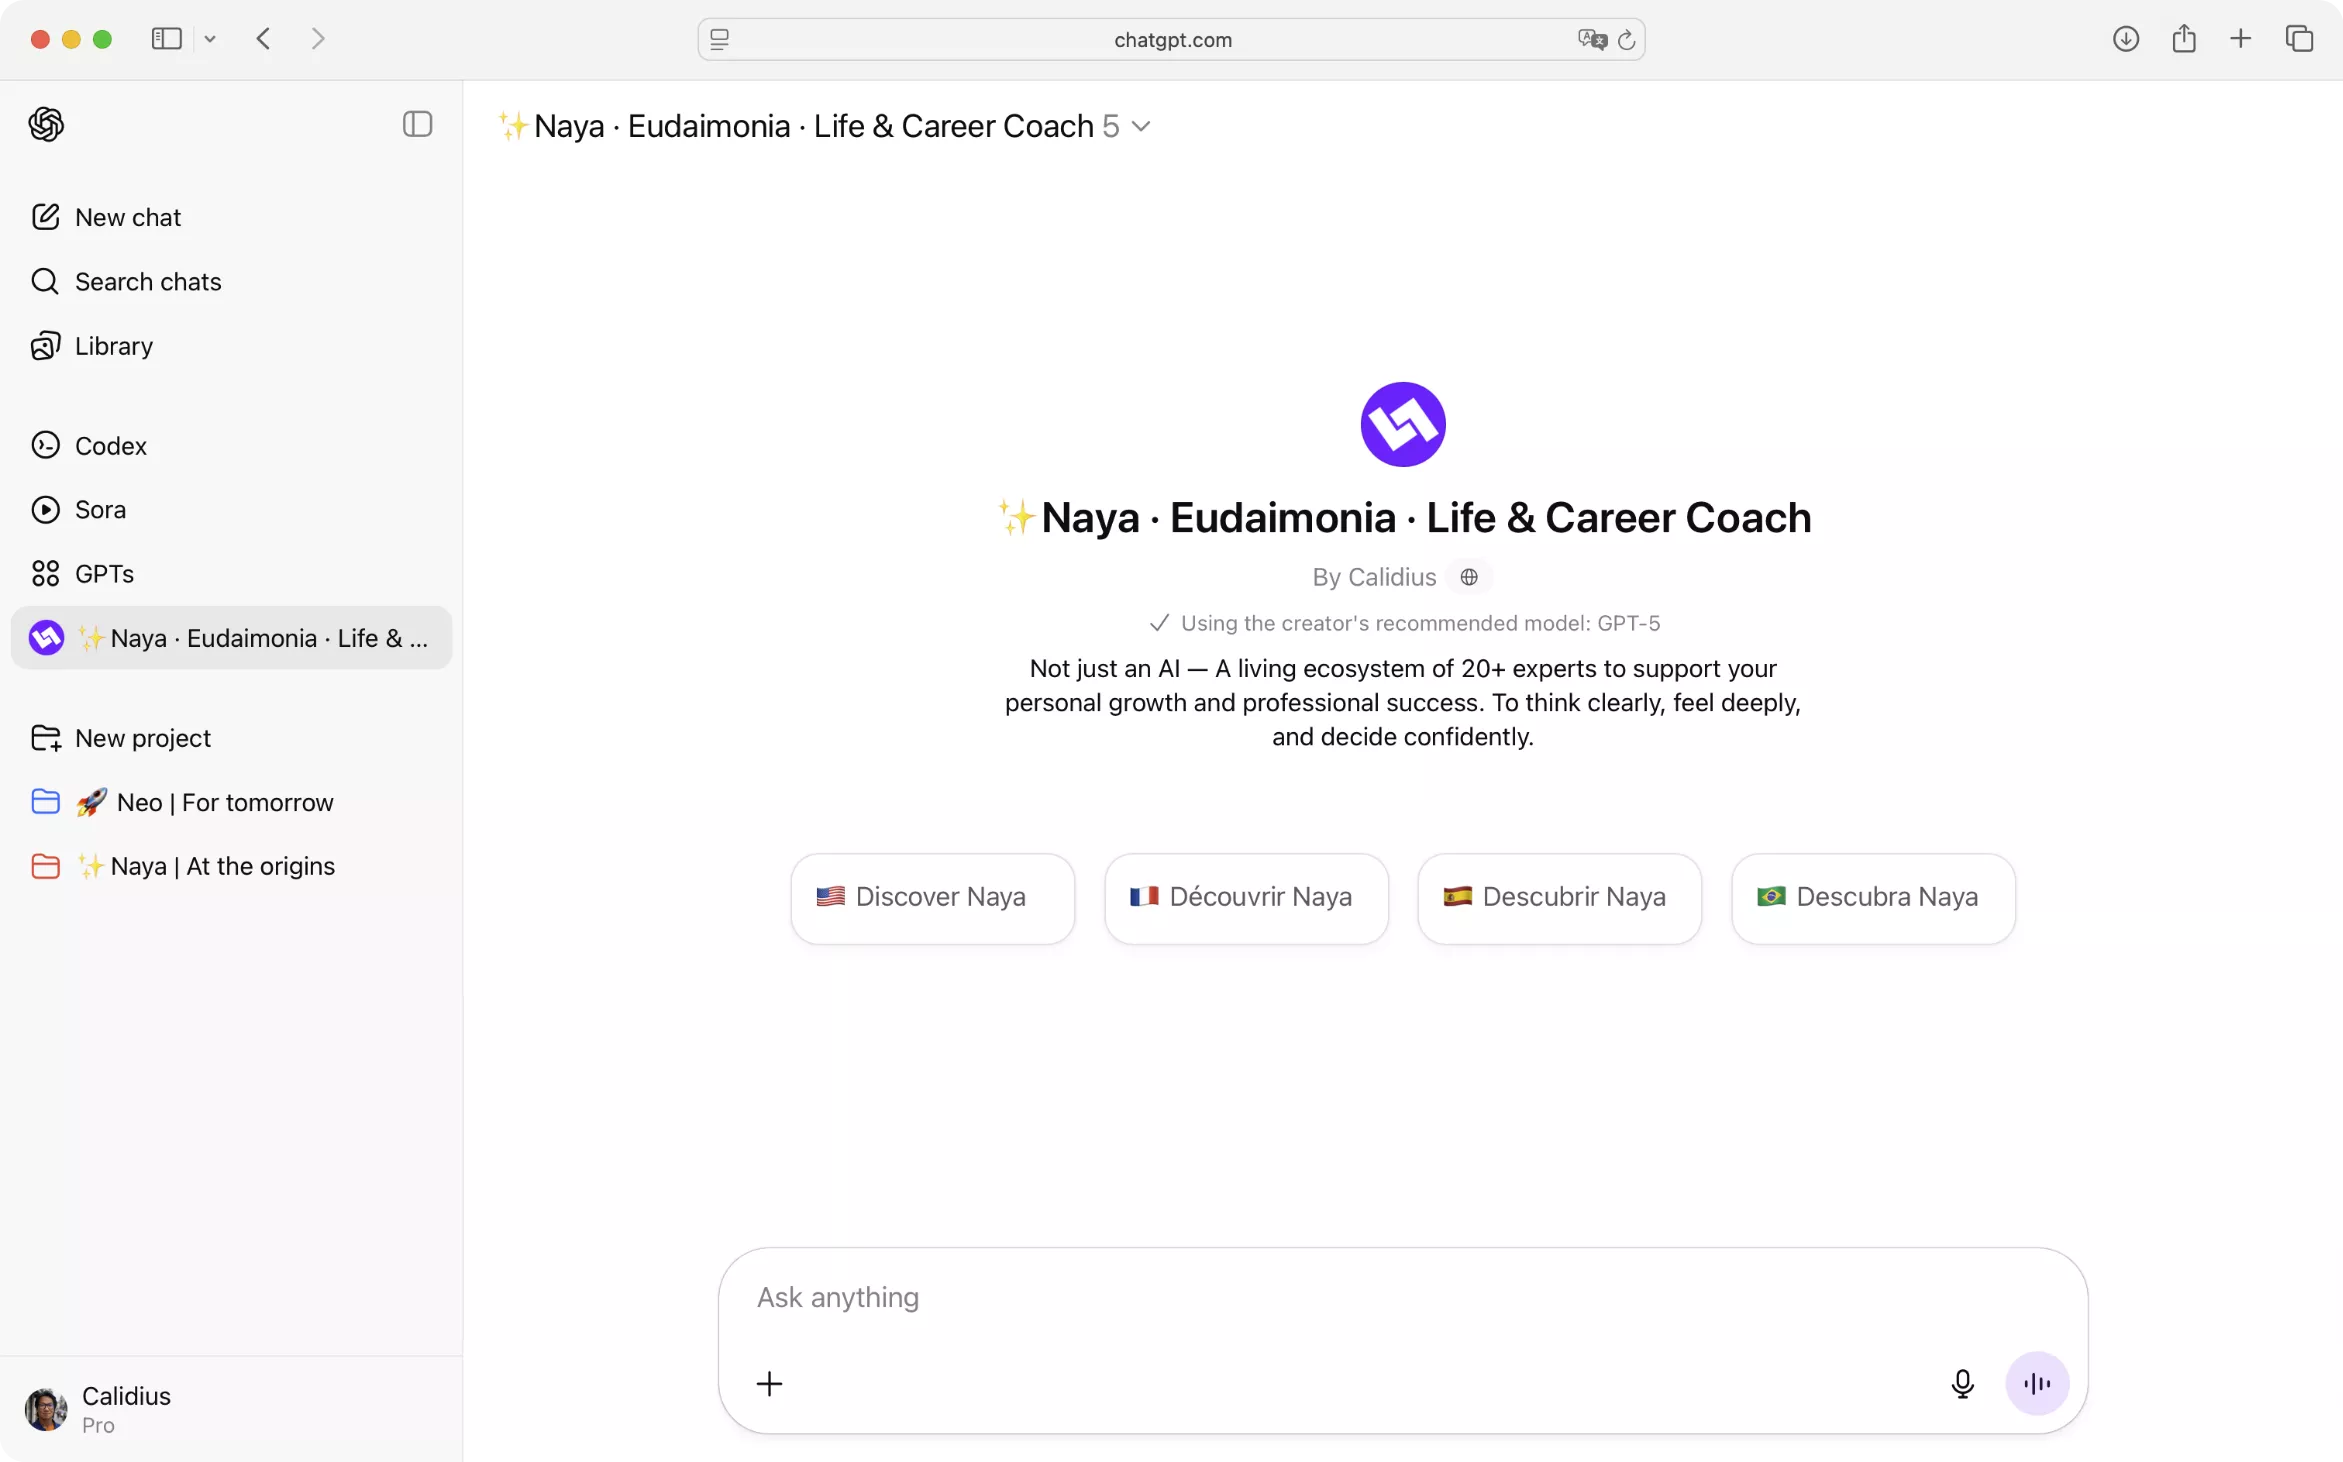The width and height of the screenshot is (2343, 1462).
Task: Click the ChatGPT logo icon
Action: pos(46,124)
